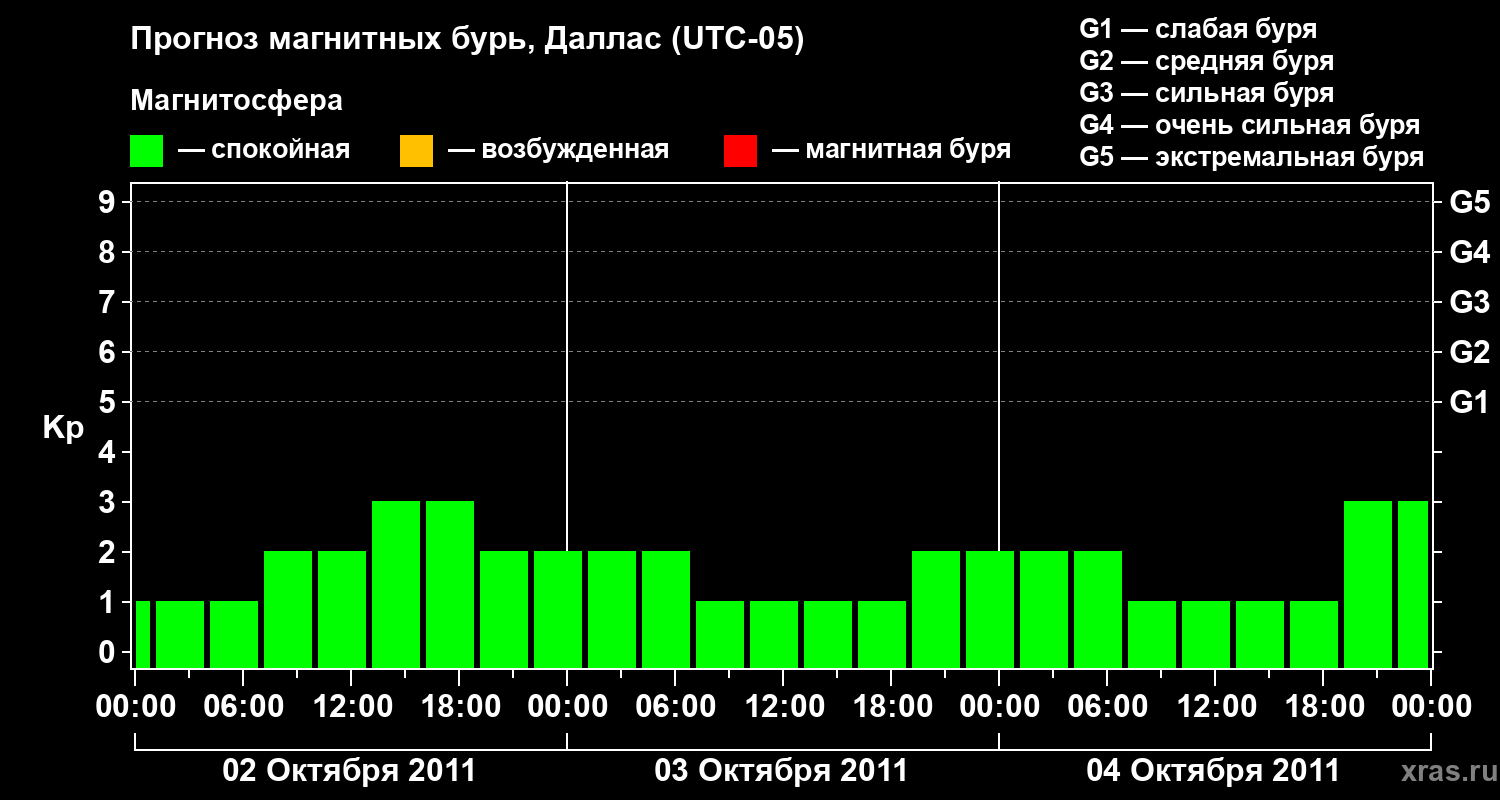
Task: Click the narrow Kp 1 bar starting 02 Октября
Action: tap(142, 634)
